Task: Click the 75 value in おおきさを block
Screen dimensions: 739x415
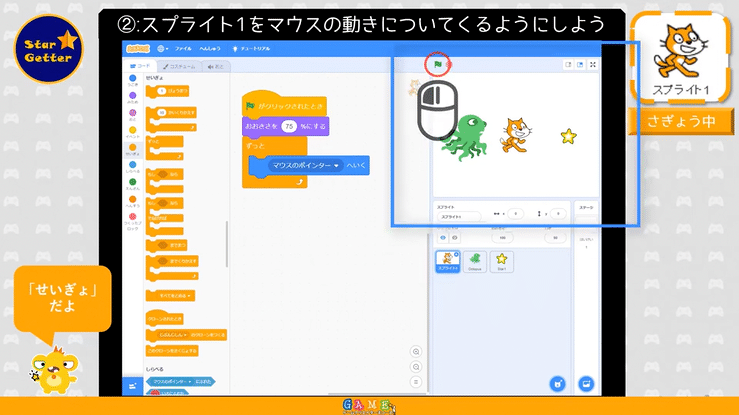Action: point(289,126)
